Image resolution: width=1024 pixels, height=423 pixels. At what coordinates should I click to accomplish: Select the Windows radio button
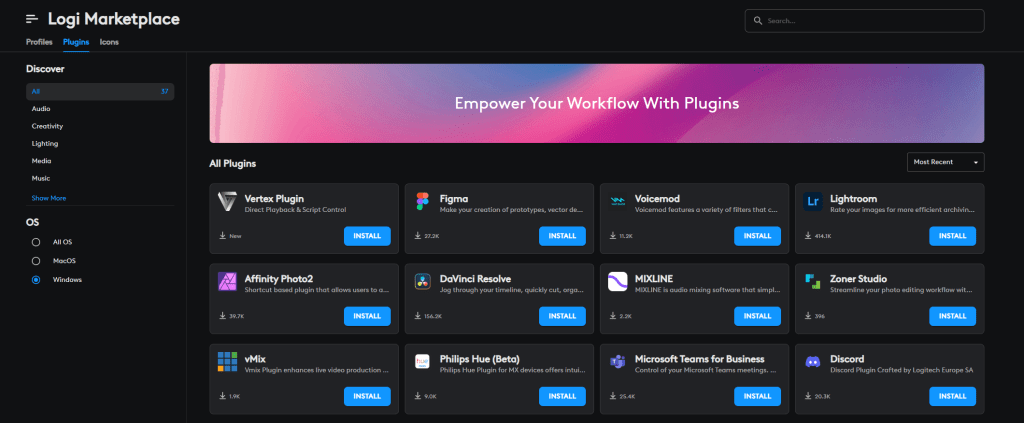pos(36,280)
